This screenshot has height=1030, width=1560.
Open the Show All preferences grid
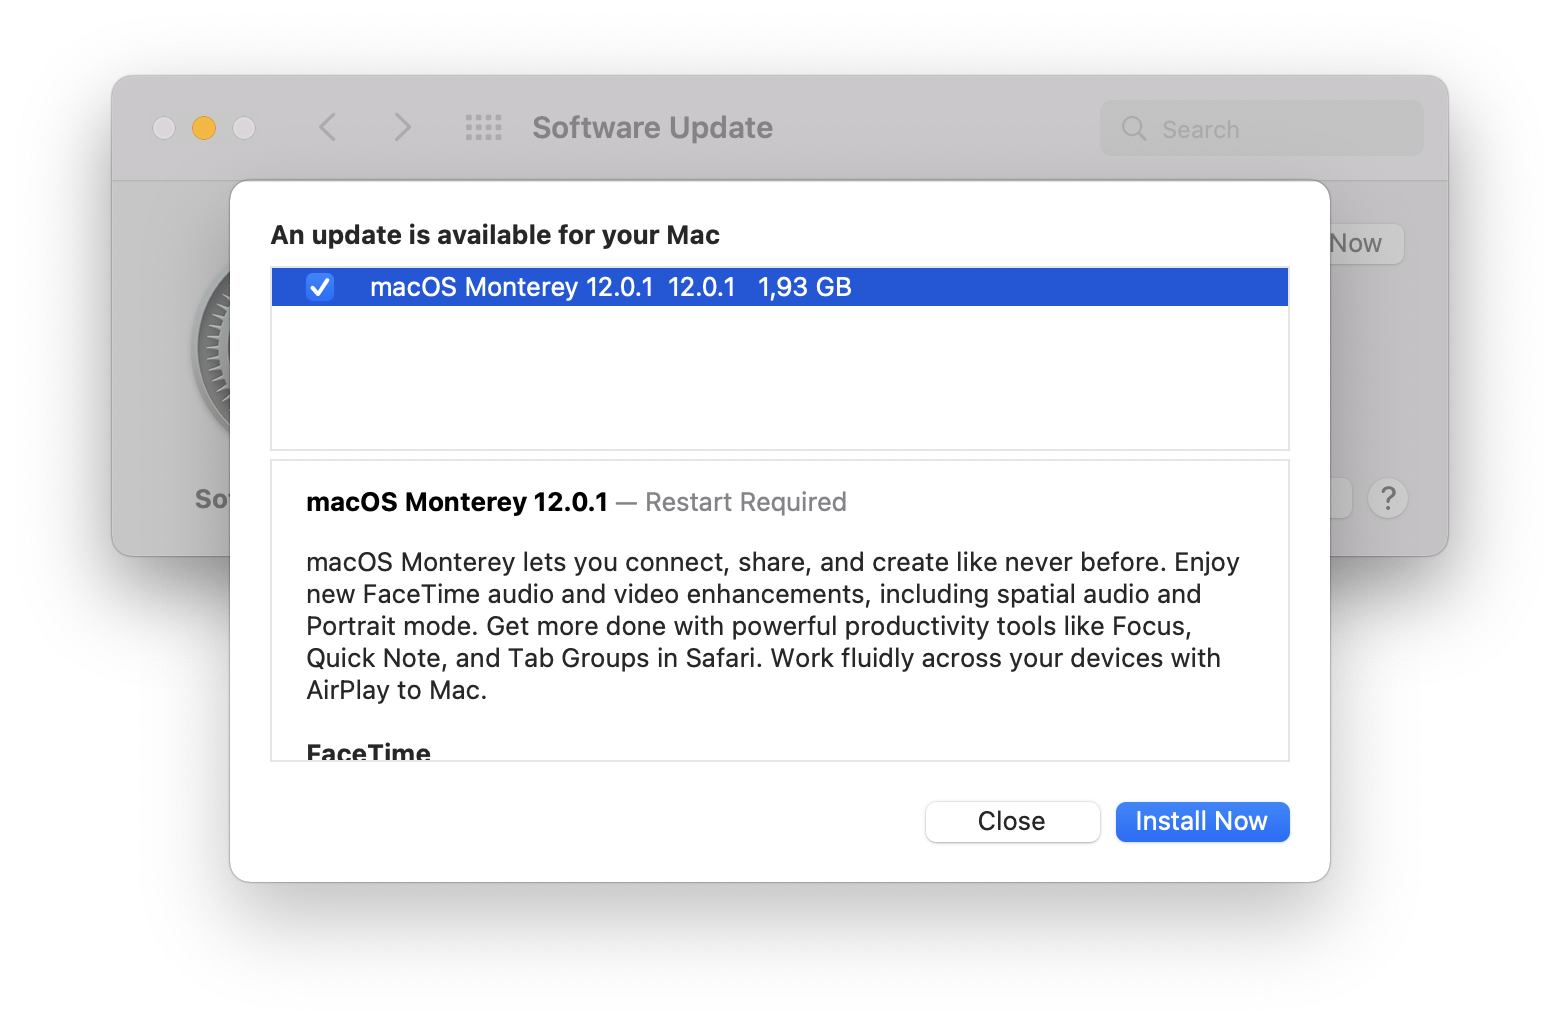pos(484,127)
